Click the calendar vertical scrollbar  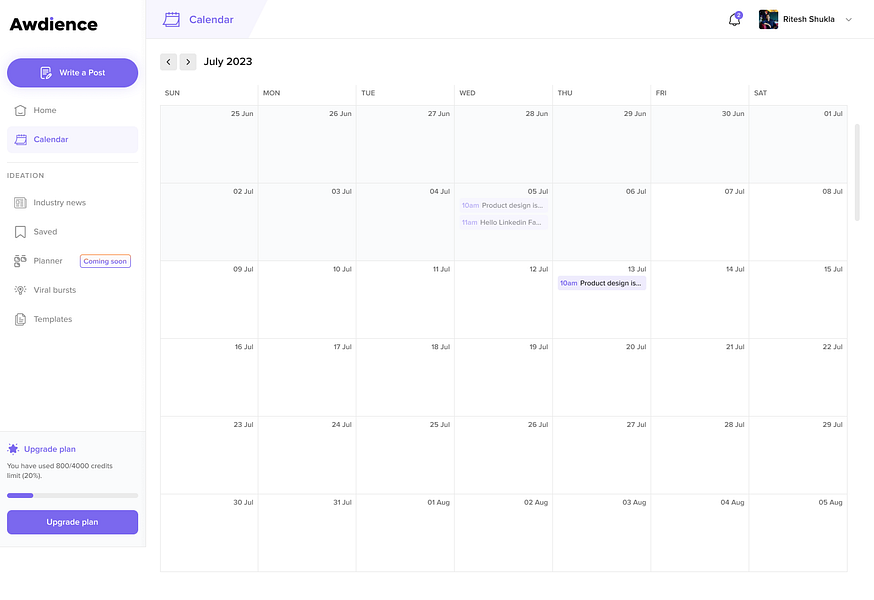pos(857,173)
